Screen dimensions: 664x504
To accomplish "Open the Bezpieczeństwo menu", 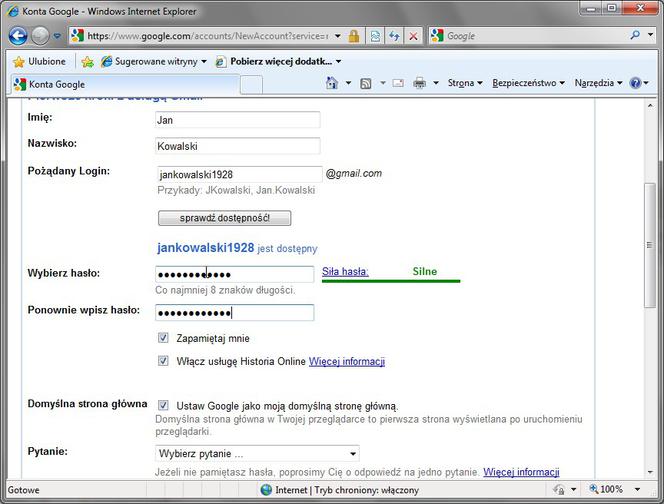I will click(x=528, y=83).
